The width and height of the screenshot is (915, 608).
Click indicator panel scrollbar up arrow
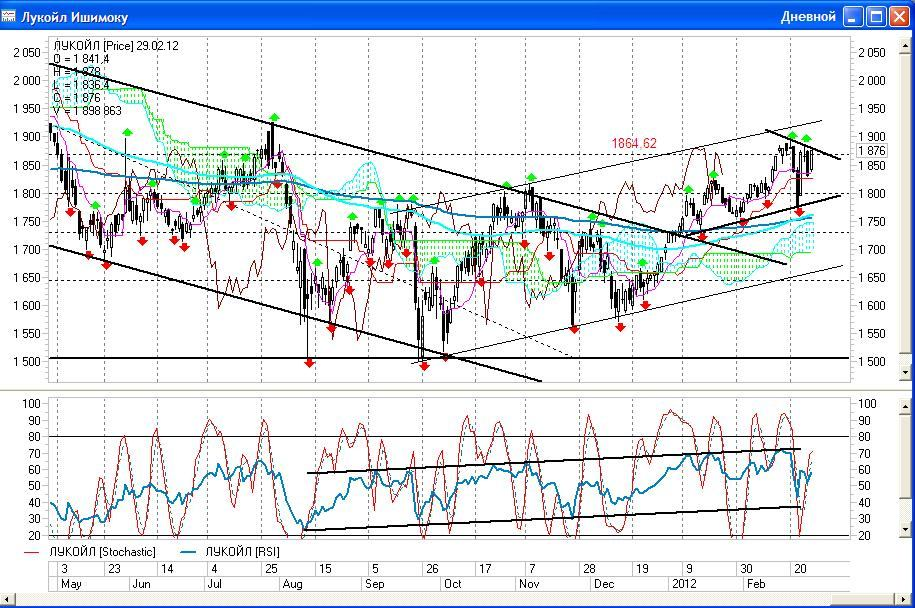[x=905, y=406]
